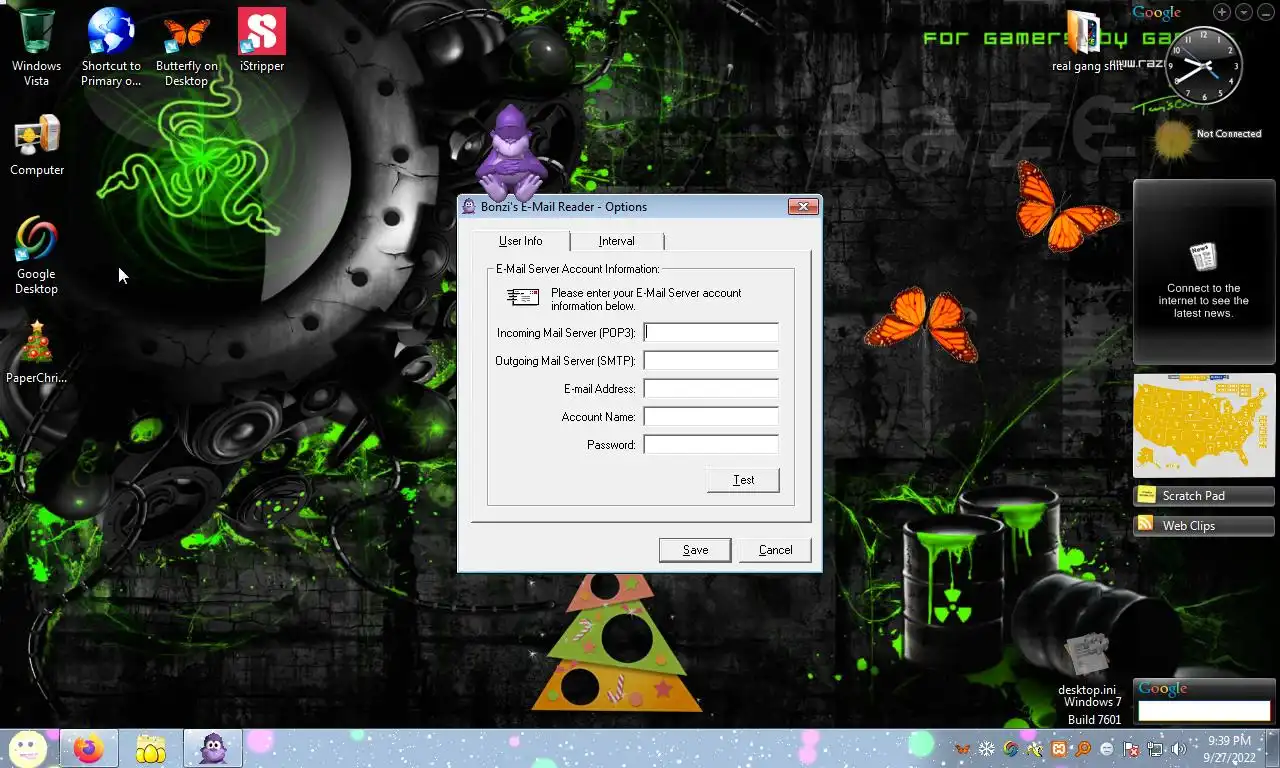Click the sidebar add gadget plus button
This screenshot has height=768, width=1280.
(1222, 12)
